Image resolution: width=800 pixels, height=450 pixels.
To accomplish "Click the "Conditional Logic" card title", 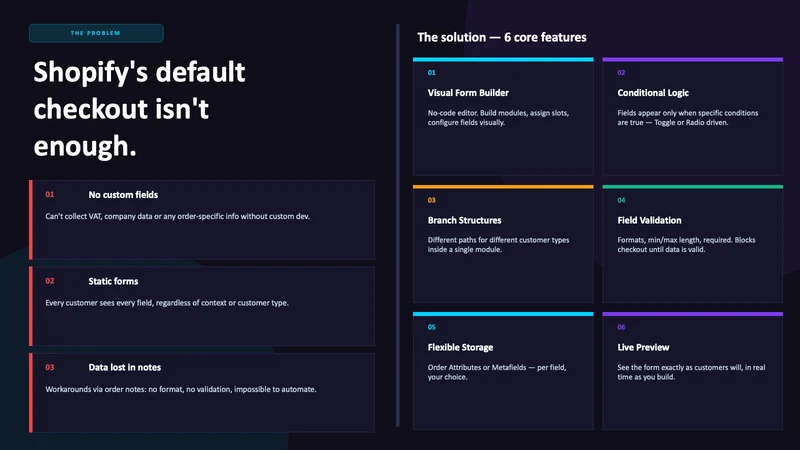I will click(x=653, y=93).
